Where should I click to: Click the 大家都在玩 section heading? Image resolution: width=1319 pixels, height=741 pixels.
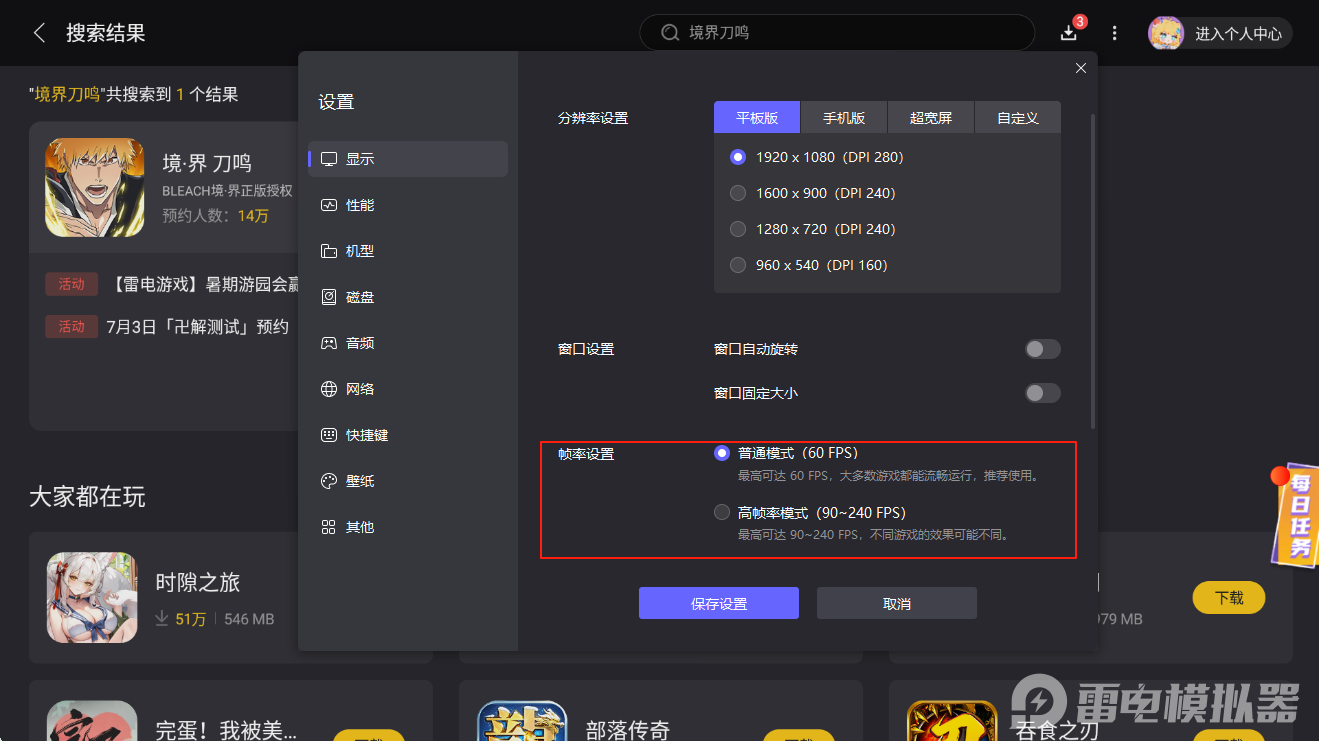click(x=88, y=496)
